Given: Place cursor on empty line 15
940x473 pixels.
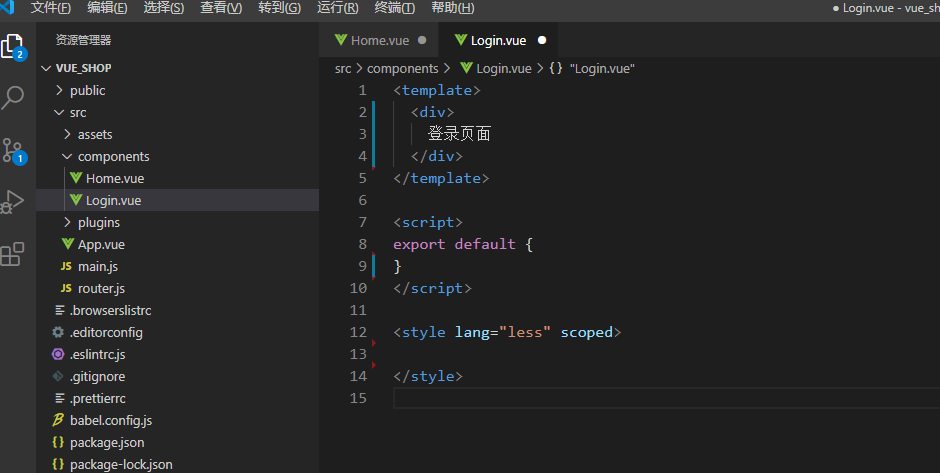Looking at the screenshot, I should (666, 398).
